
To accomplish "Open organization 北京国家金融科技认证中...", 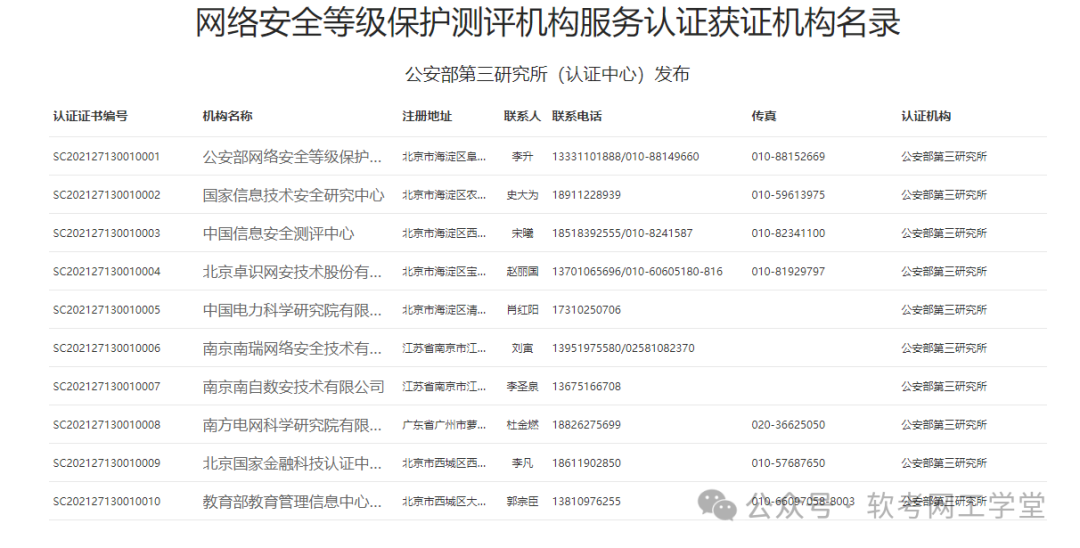I will [292, 463].
